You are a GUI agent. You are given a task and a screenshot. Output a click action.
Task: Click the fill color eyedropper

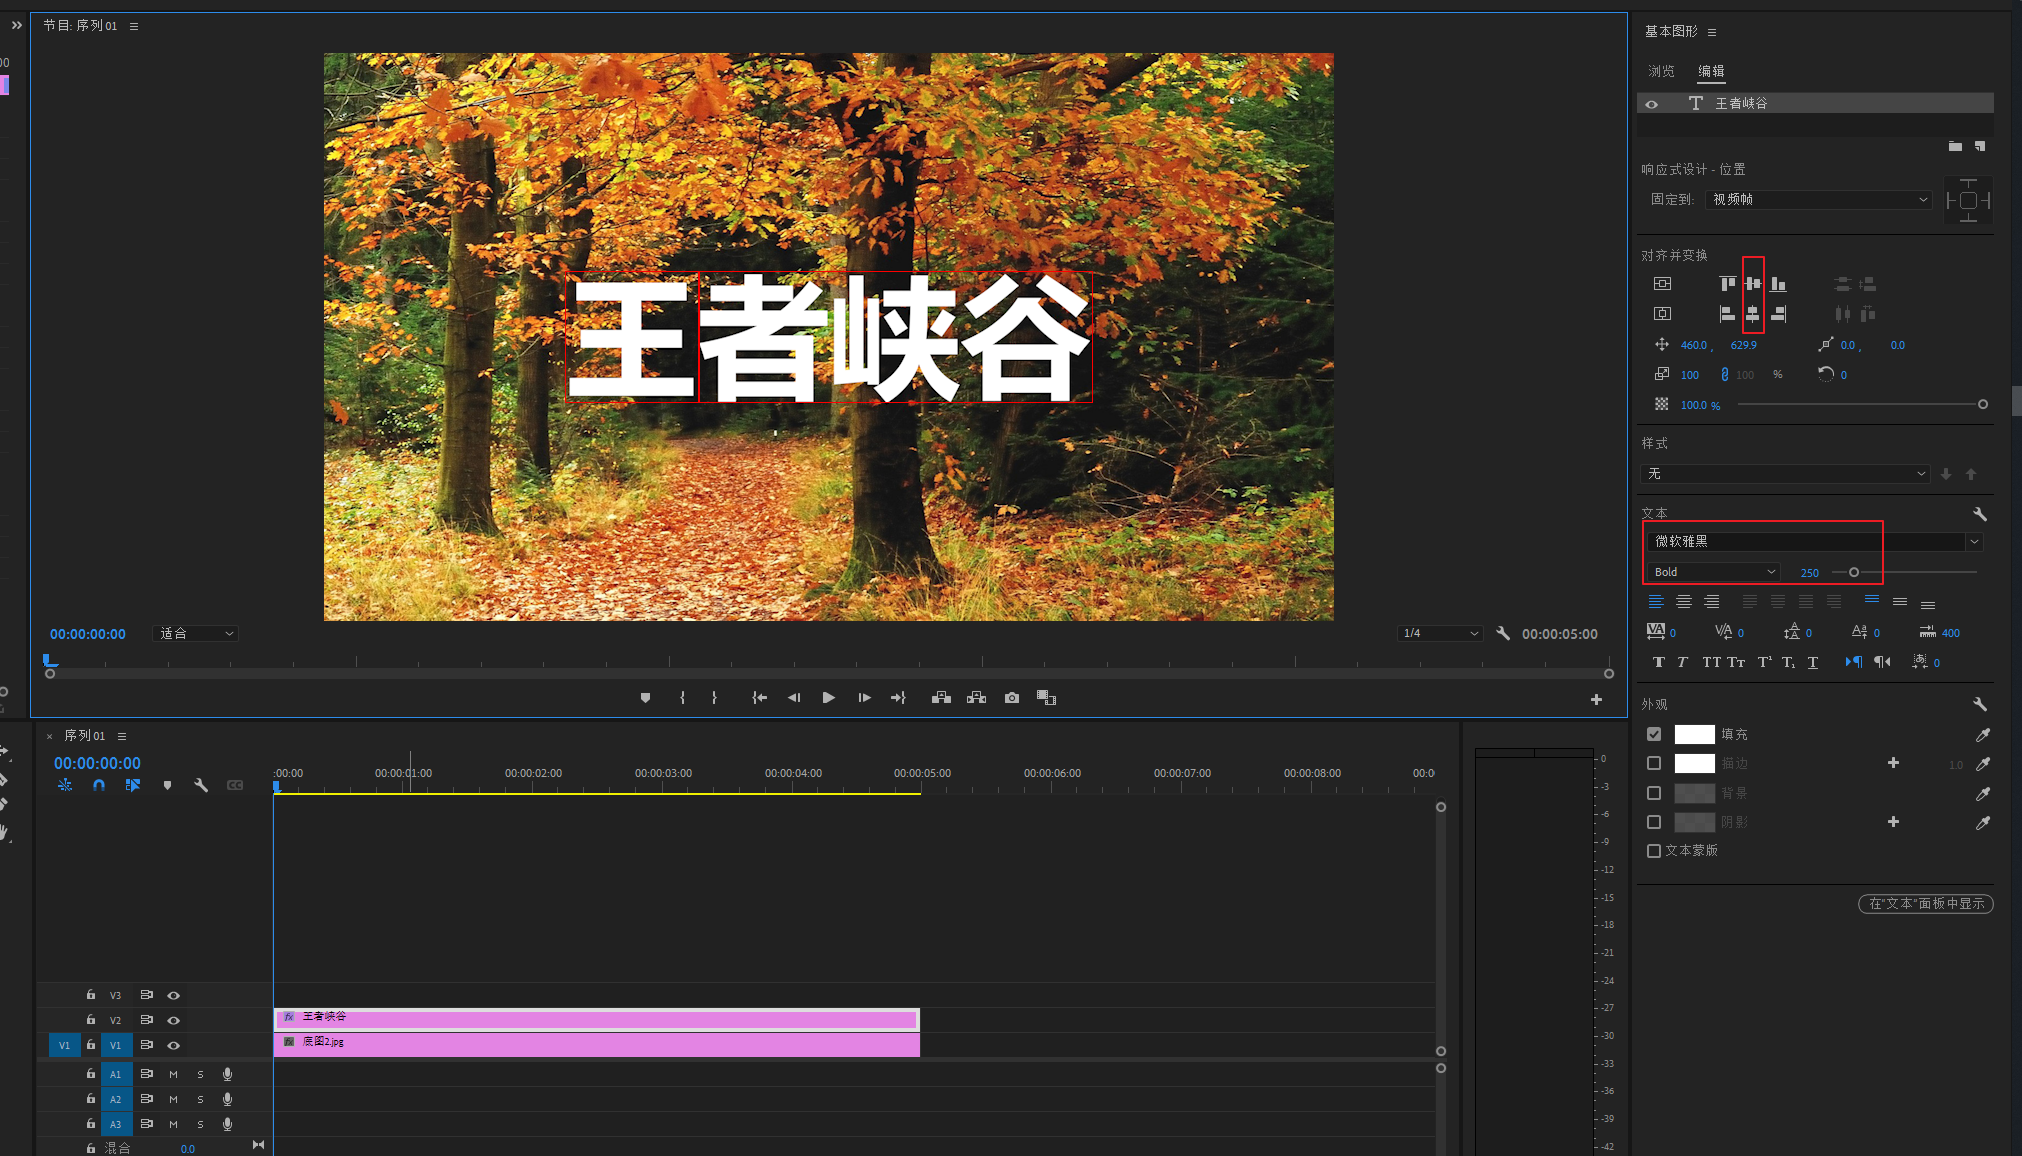(1982, 735)
